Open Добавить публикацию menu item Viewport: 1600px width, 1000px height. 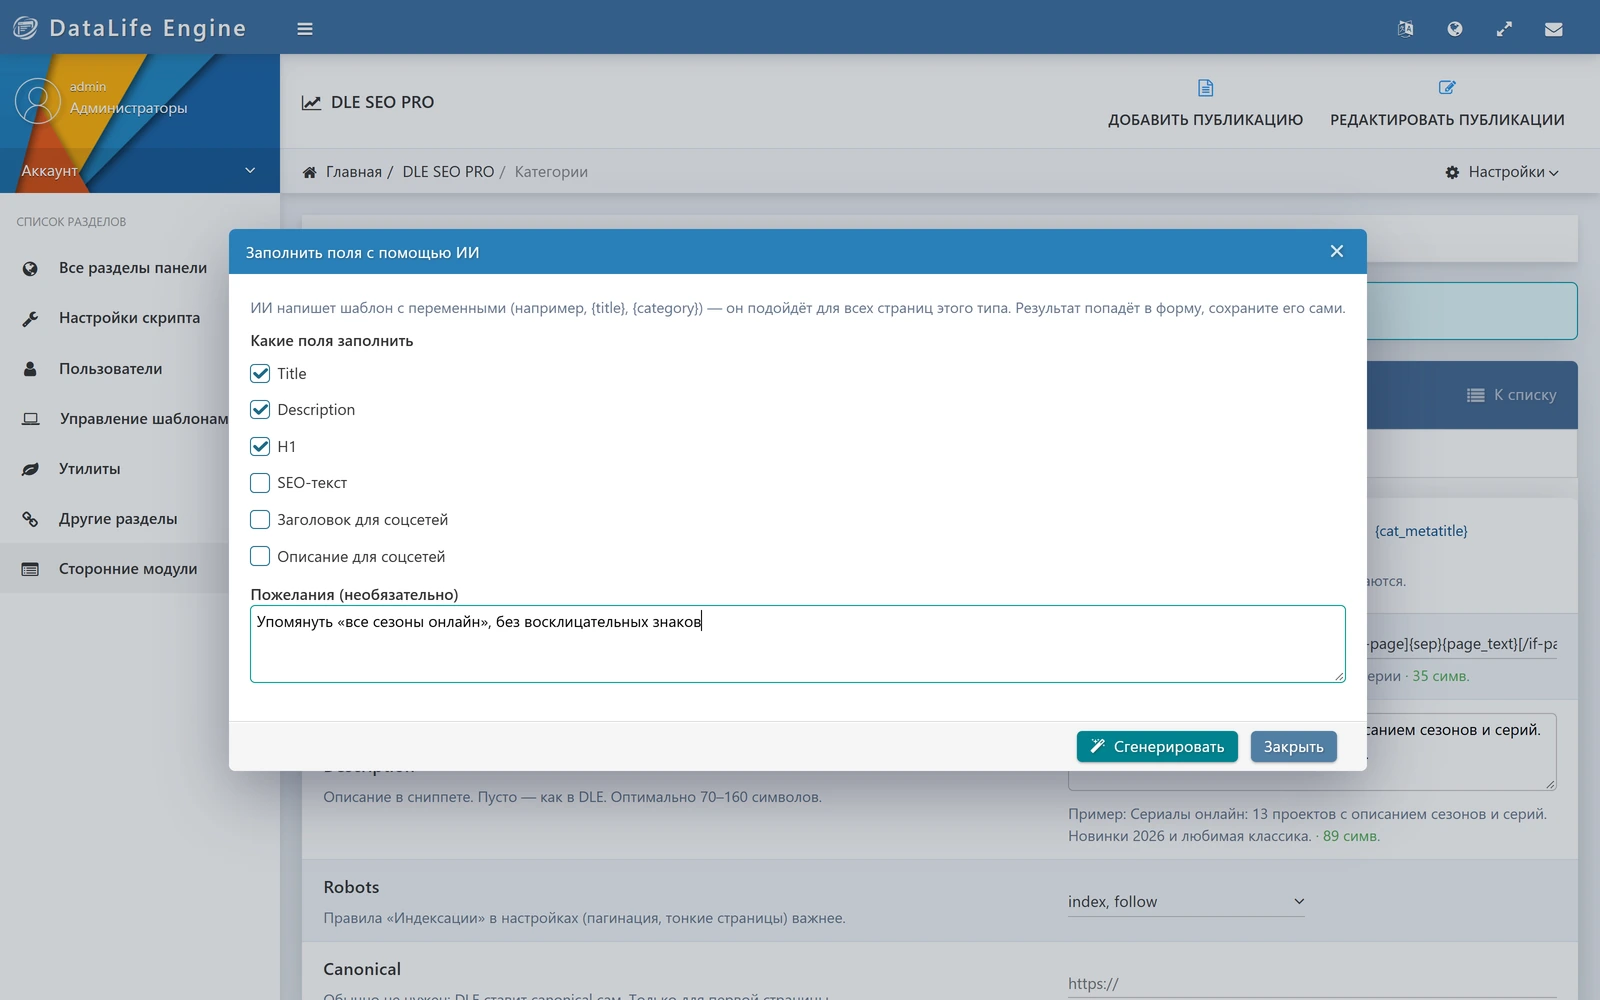coord(1205,103)
